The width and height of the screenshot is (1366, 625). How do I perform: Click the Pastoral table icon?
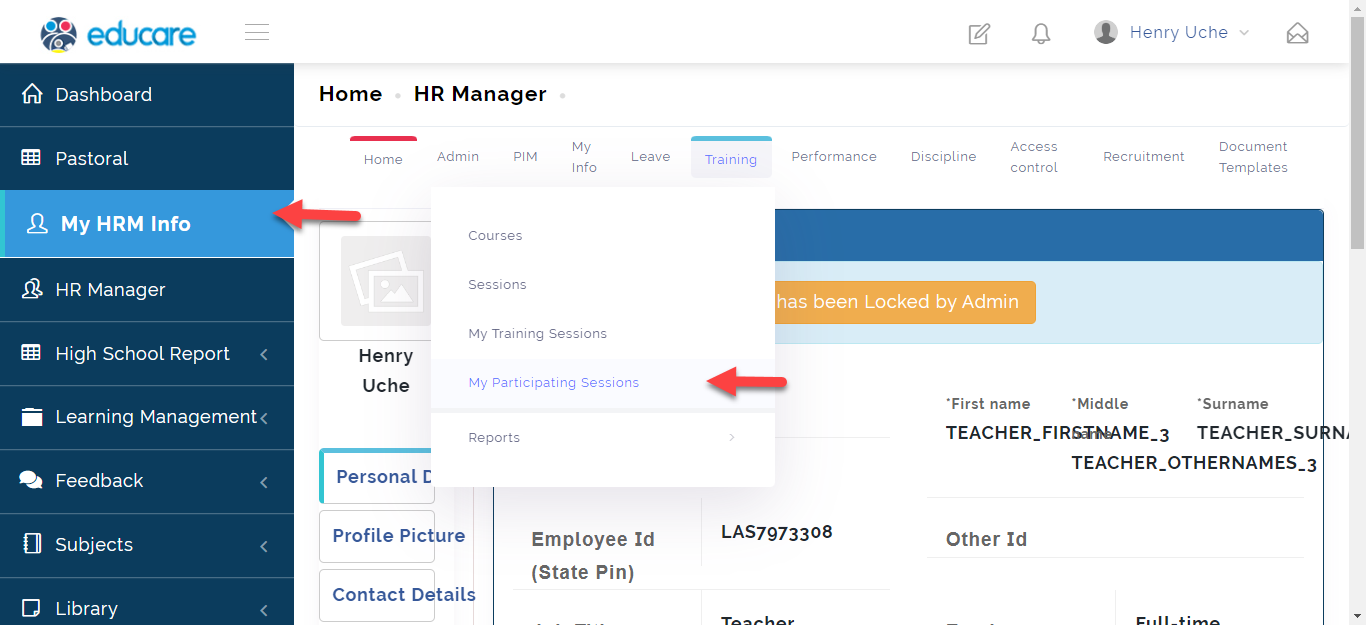pos(32,158)
